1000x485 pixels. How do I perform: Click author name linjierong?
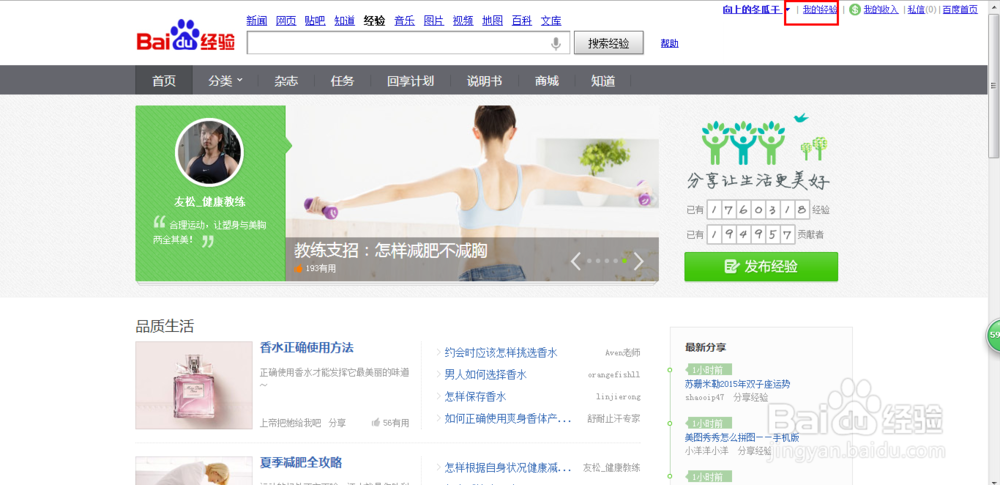click(618, 397)
